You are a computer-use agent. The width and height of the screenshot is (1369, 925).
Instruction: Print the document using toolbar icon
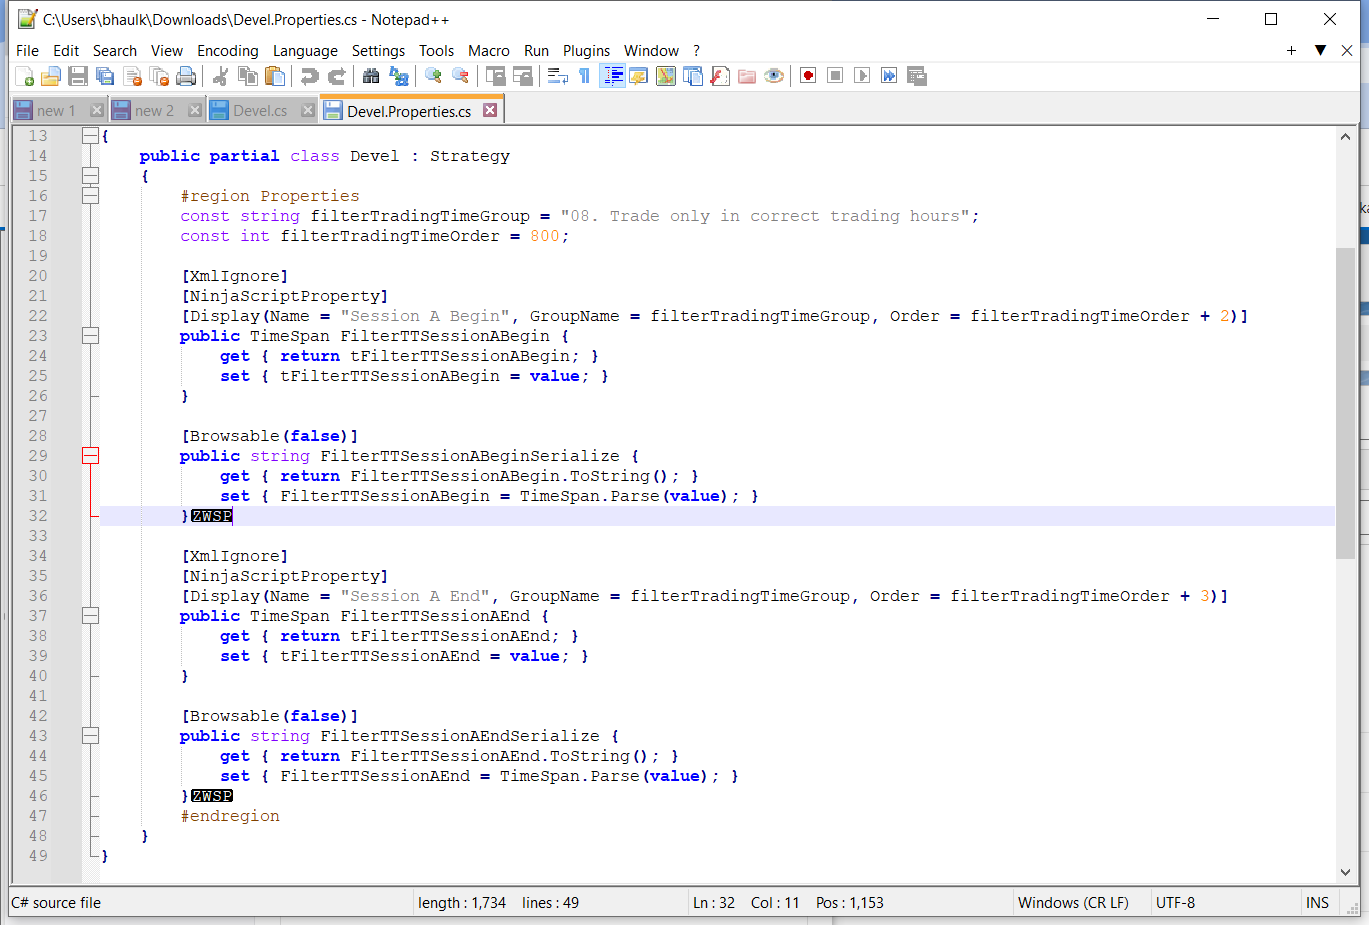point(186,76)
